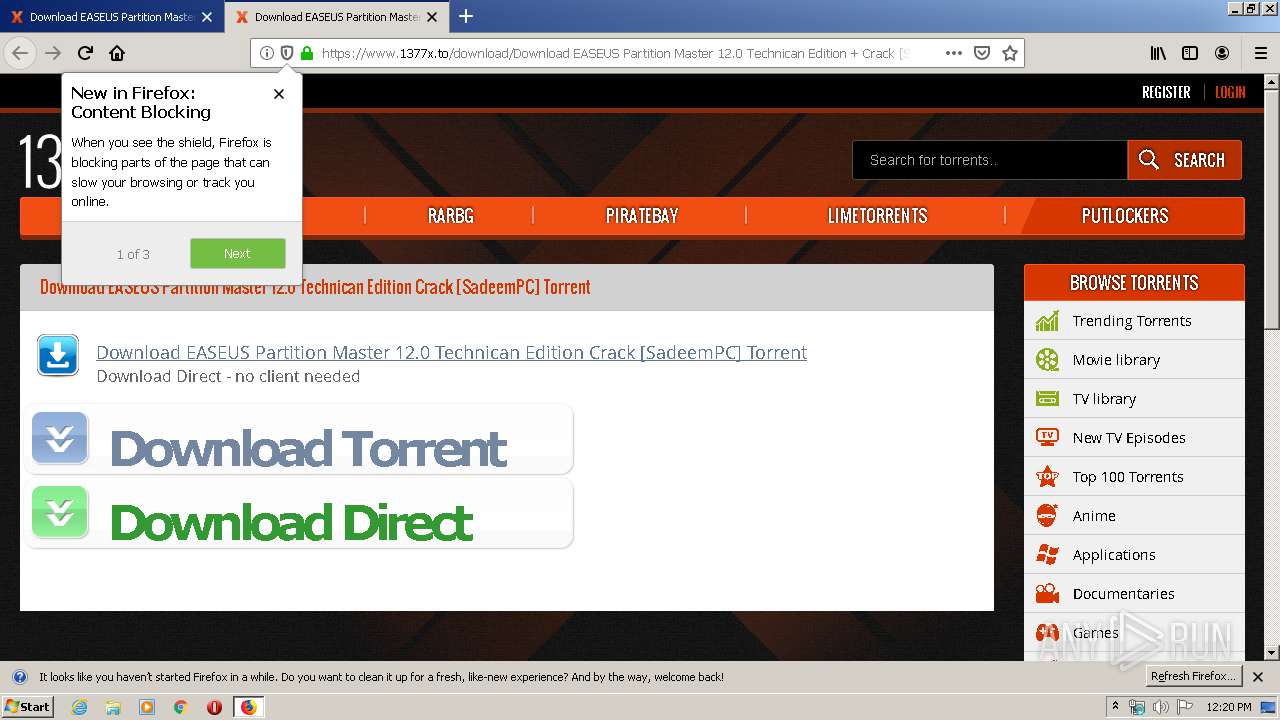Open the PIRATEBAY navigation item
Image resolution: width=1280 pixels, height=720 pixels.
(641, 216)
